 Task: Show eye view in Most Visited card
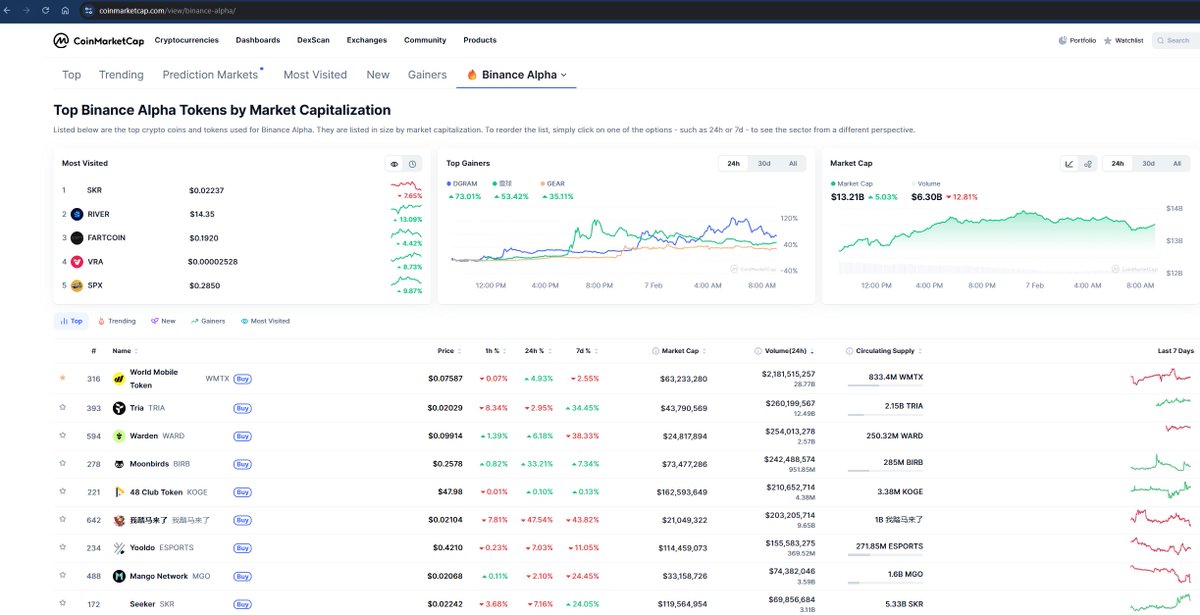pyautogui.click(x=394, y=164)
